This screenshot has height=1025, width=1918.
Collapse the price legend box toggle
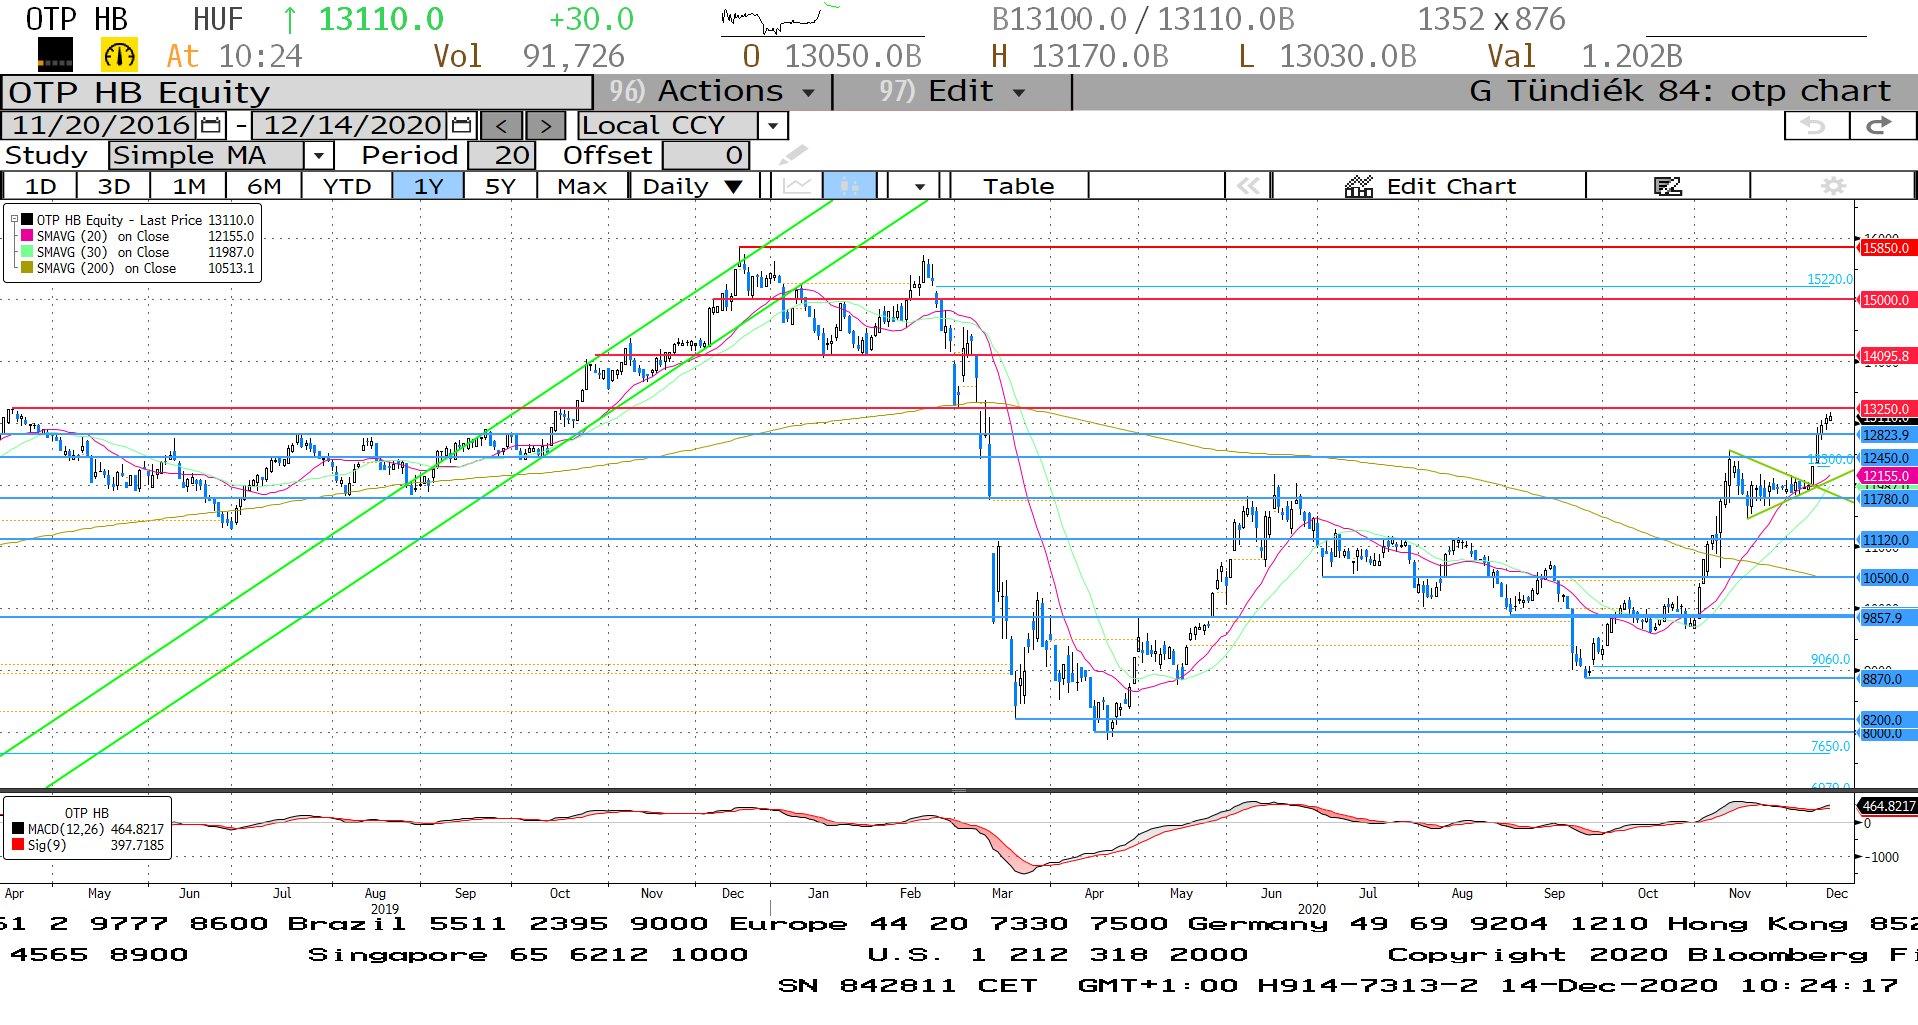(14, 219)
